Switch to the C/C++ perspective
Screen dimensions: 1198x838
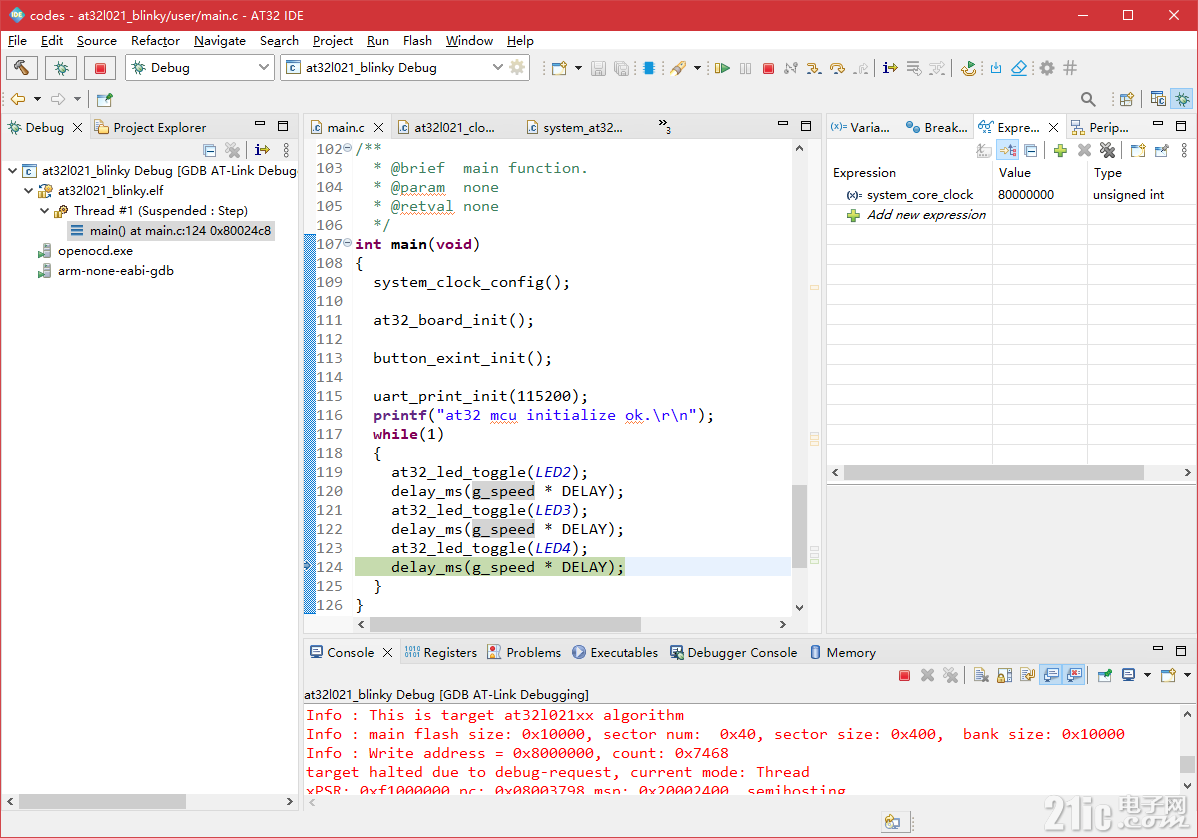(1158, 99)
